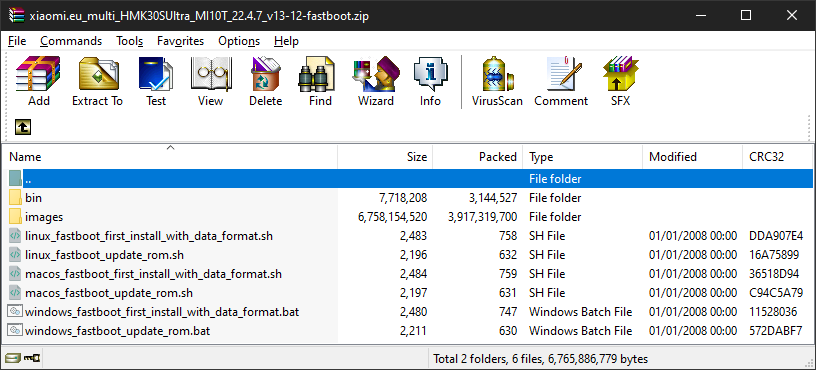Select windows_fastboot_update_rom.bat file name
Viewport: 816px width, 370px height.
118,330
